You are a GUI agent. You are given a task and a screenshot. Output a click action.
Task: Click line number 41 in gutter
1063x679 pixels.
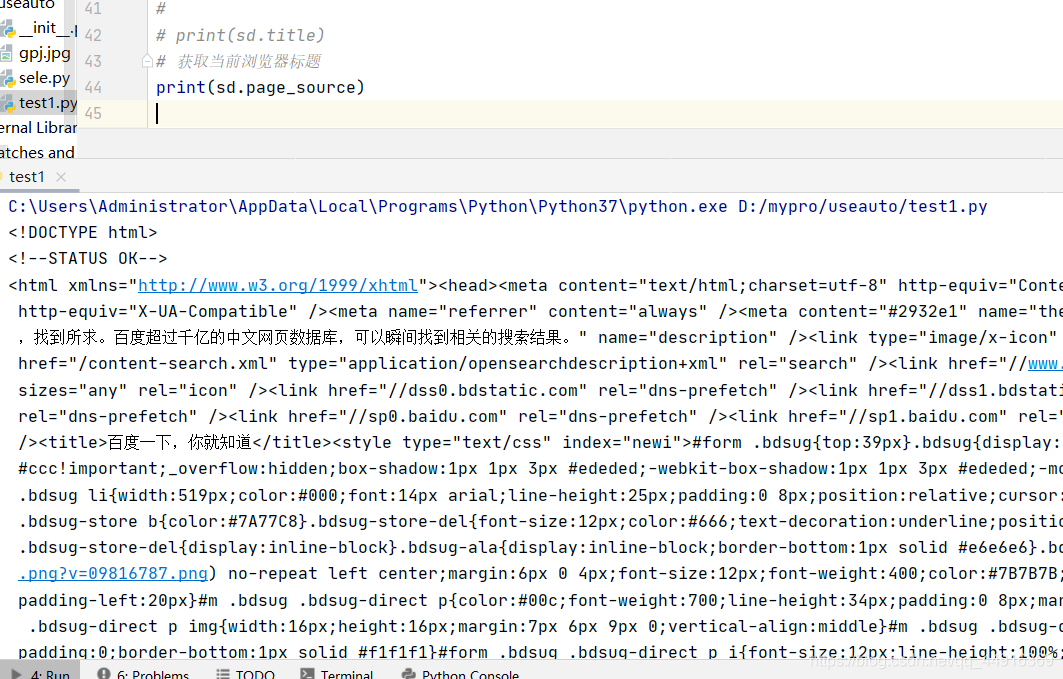point(94,9)
